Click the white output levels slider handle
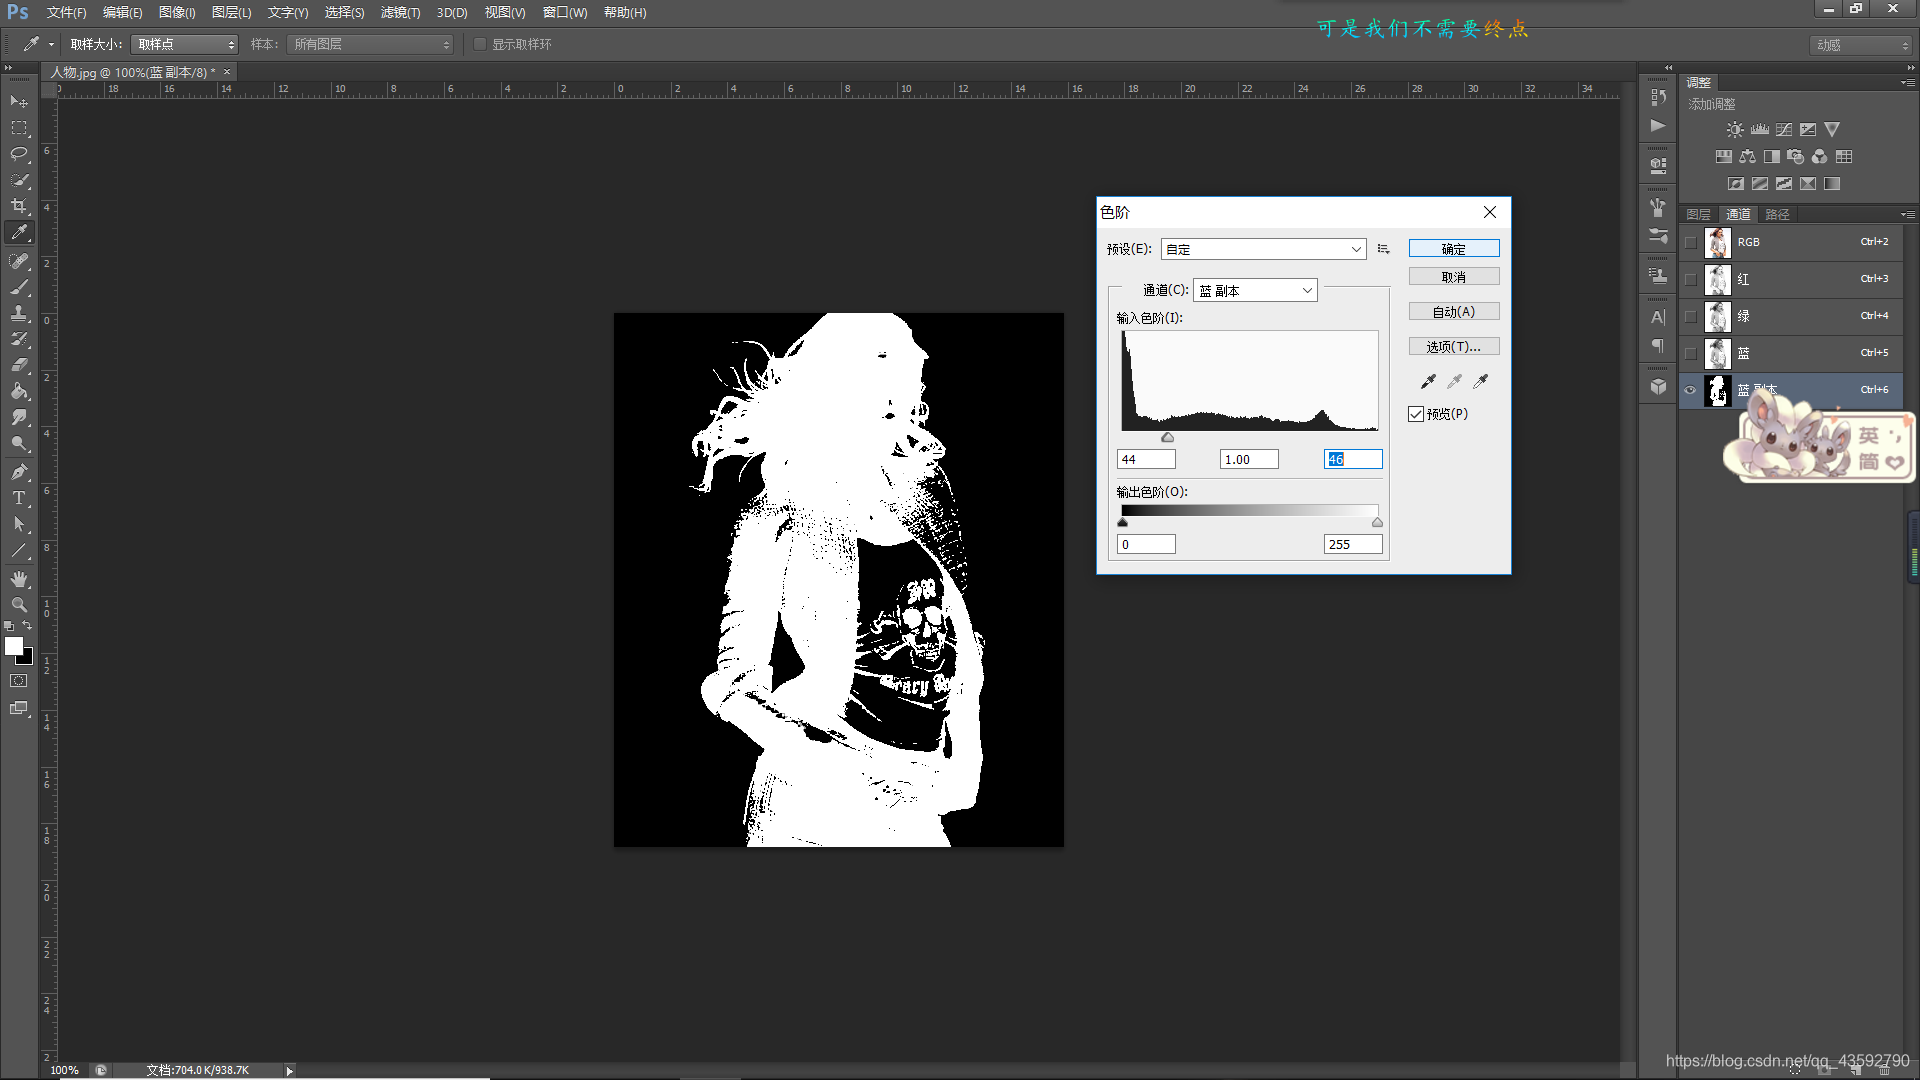The width and height of the screenshot is (1920, 1080). 1377,523
